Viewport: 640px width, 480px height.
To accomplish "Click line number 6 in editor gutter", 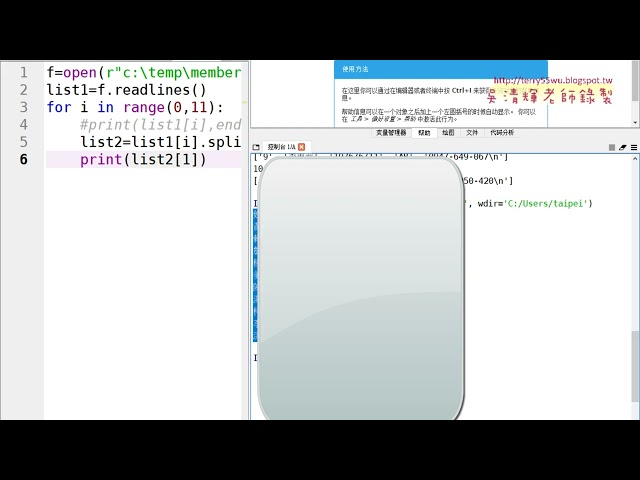I will [x=24, y=159].
